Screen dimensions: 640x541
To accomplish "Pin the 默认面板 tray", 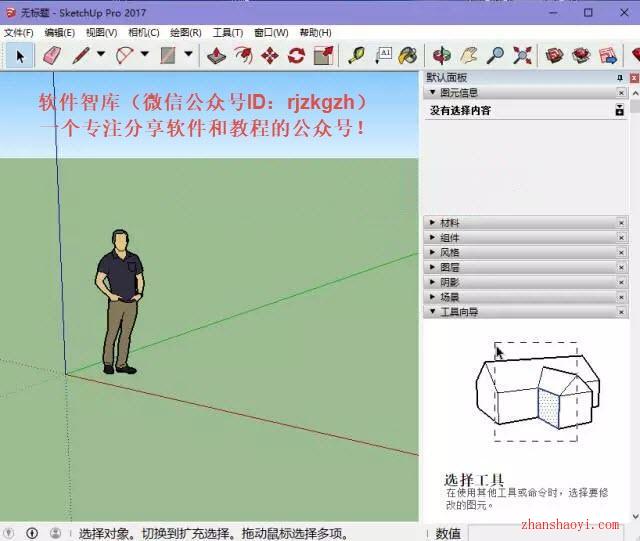I will click(620, 77).
